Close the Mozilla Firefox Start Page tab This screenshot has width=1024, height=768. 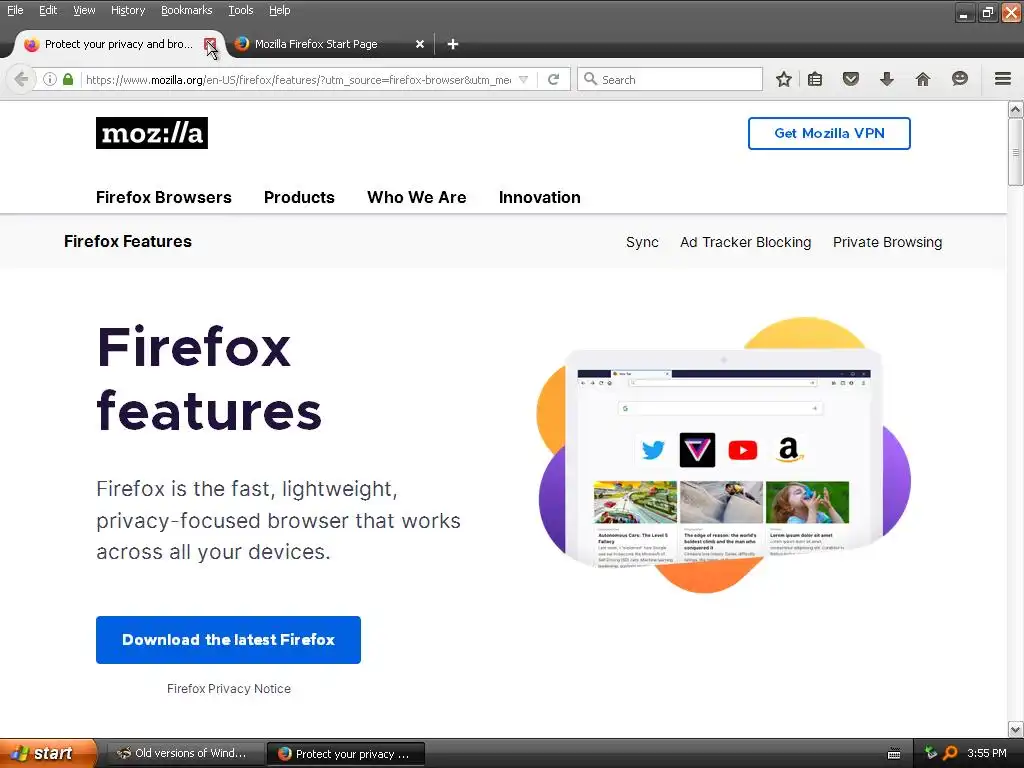(420, 44)
